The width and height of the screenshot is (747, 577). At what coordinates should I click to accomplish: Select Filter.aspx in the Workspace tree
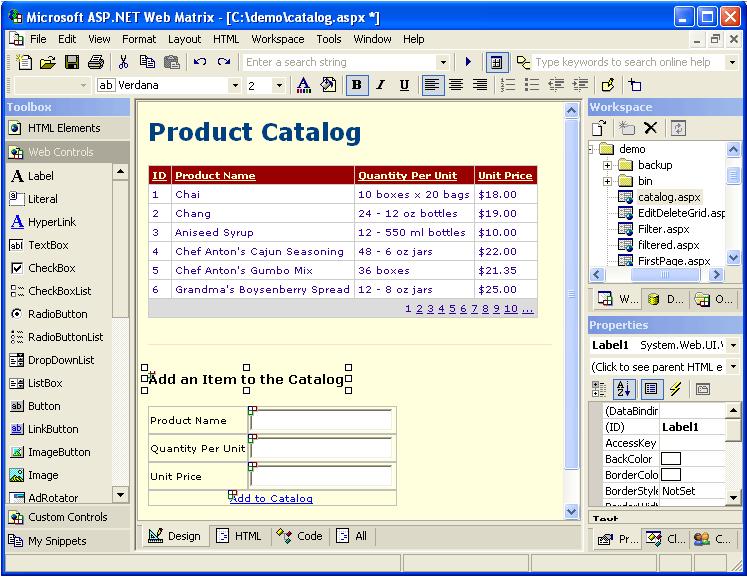[x=663, y=229]
